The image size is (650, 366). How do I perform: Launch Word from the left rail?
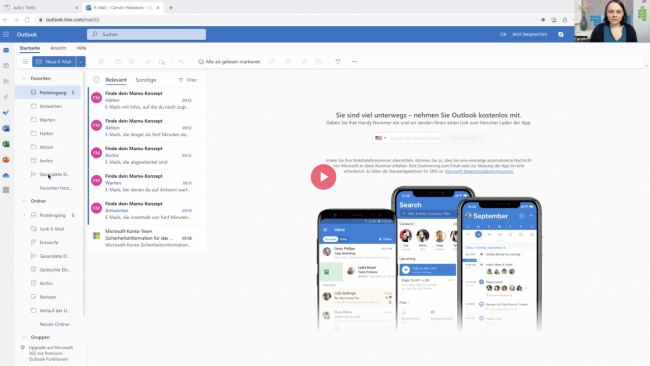(6, 128)
